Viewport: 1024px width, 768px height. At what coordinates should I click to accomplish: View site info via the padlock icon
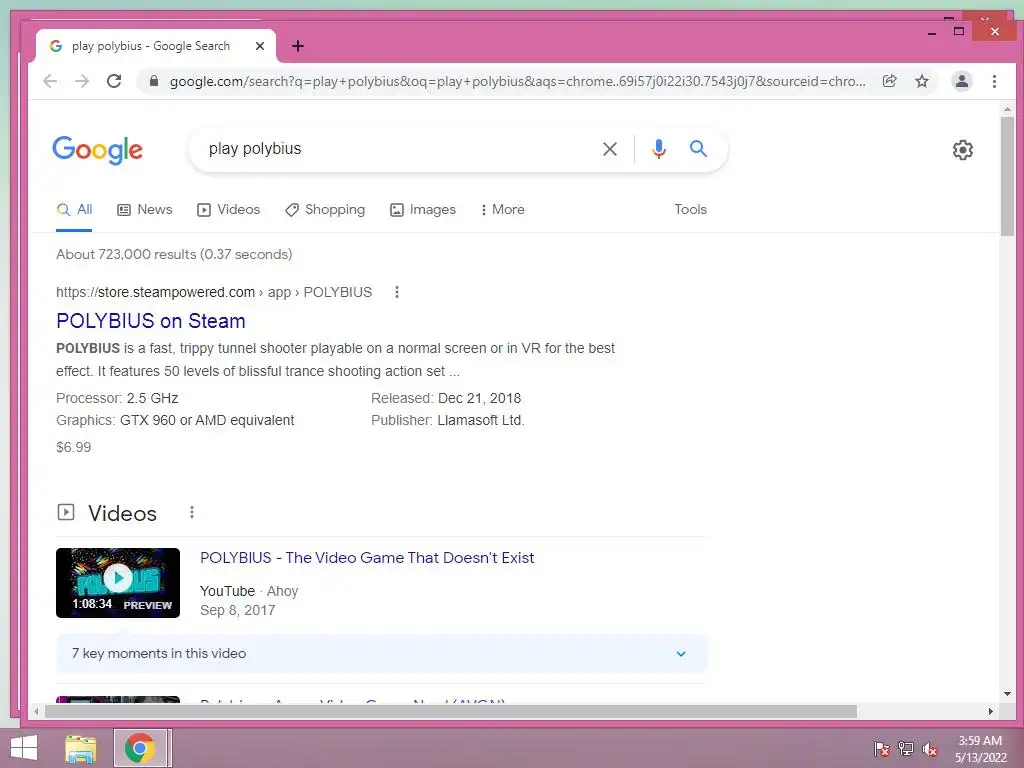click(x=154, y=81)
